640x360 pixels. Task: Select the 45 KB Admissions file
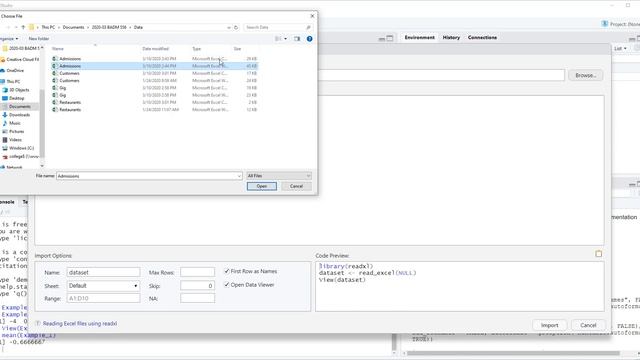[x=154, y=66]
